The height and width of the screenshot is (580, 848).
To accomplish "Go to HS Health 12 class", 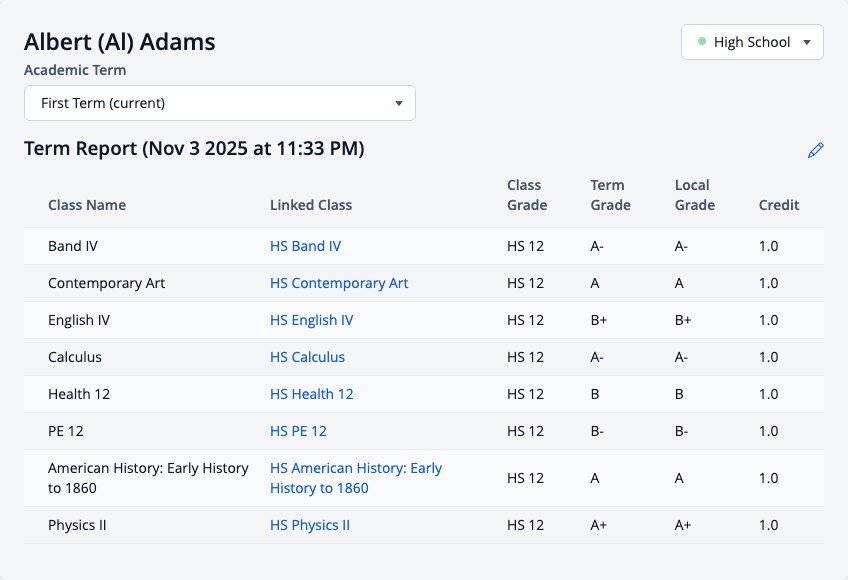I will [312, 394].
